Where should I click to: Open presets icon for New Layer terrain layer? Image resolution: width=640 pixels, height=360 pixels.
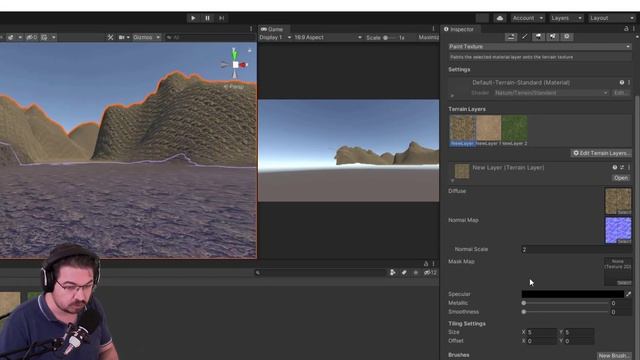tap(622, 167)
